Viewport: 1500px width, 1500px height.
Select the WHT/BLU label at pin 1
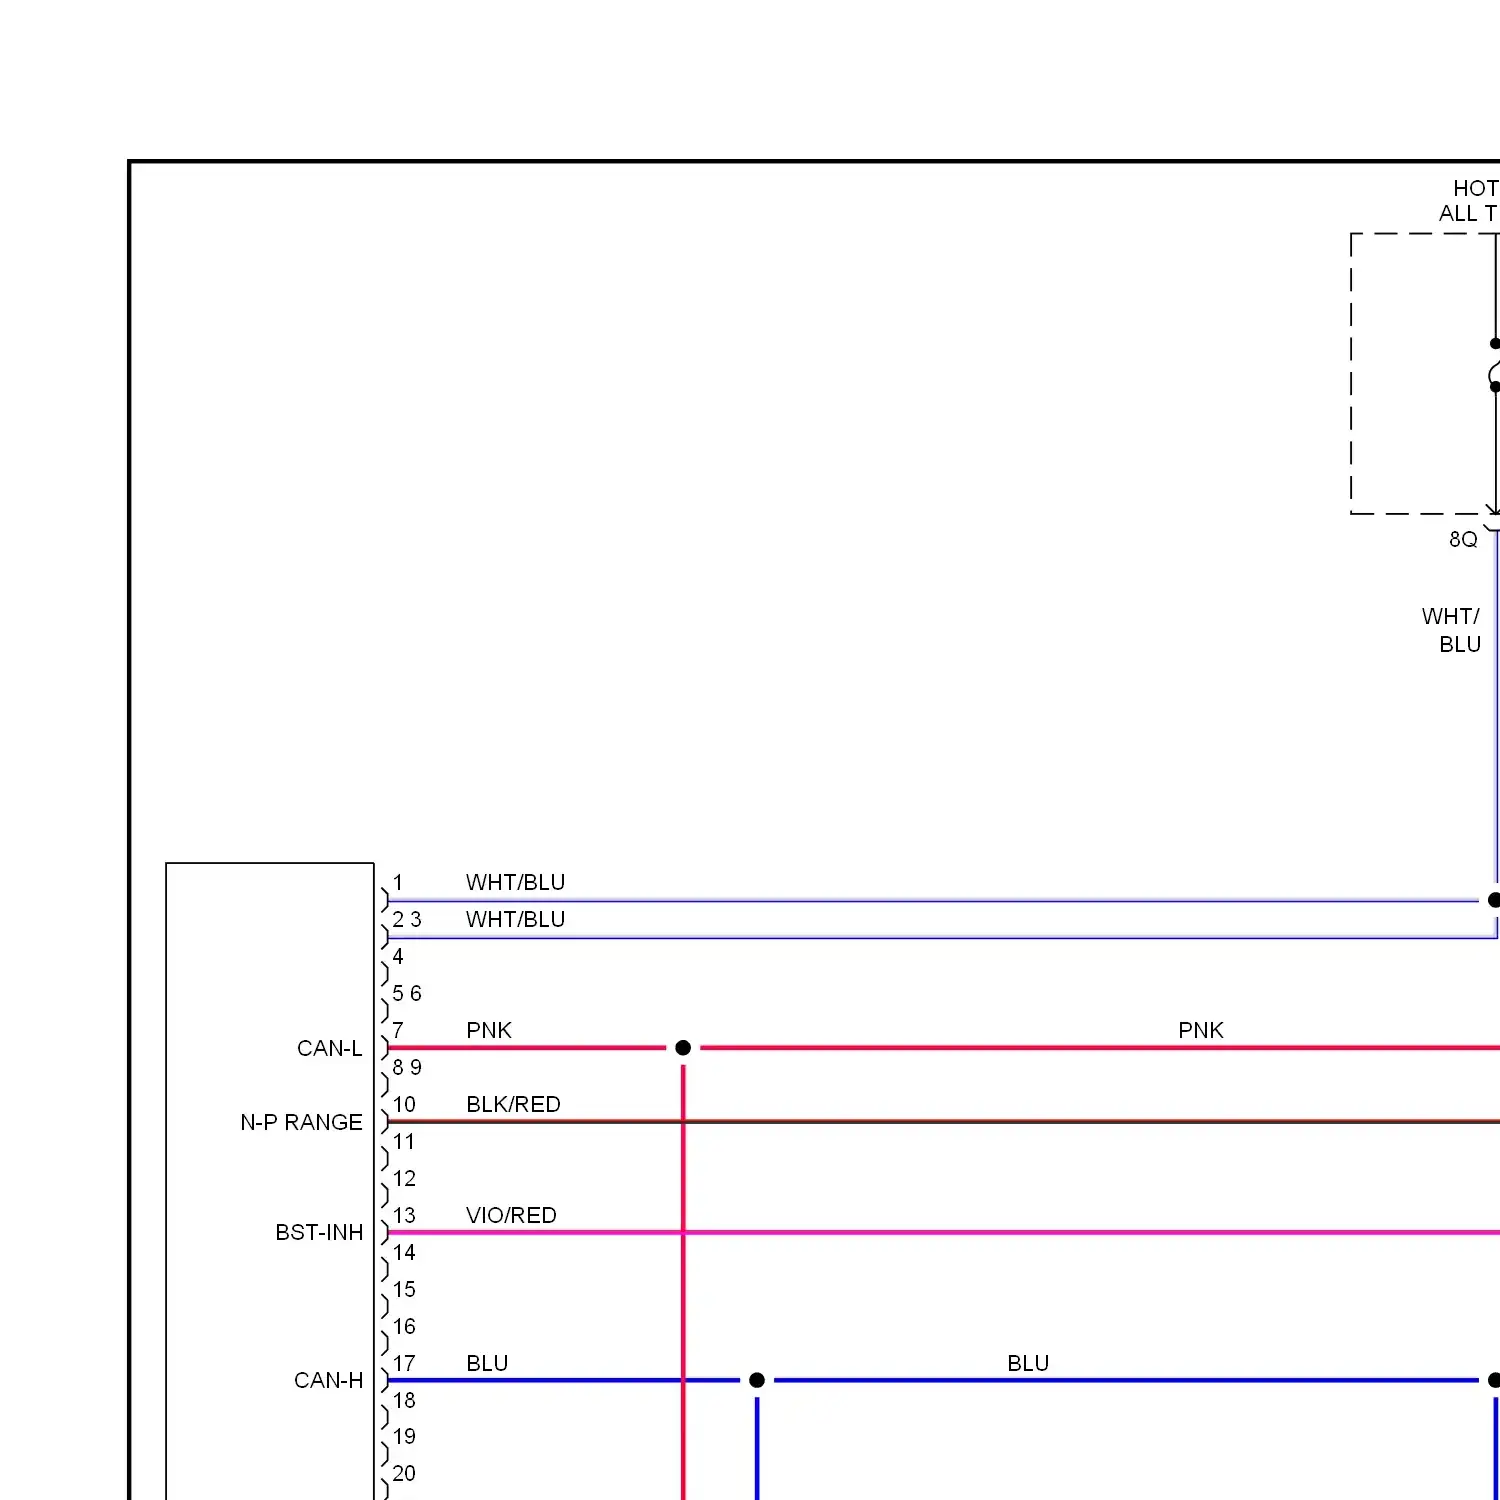click(515, 882)
